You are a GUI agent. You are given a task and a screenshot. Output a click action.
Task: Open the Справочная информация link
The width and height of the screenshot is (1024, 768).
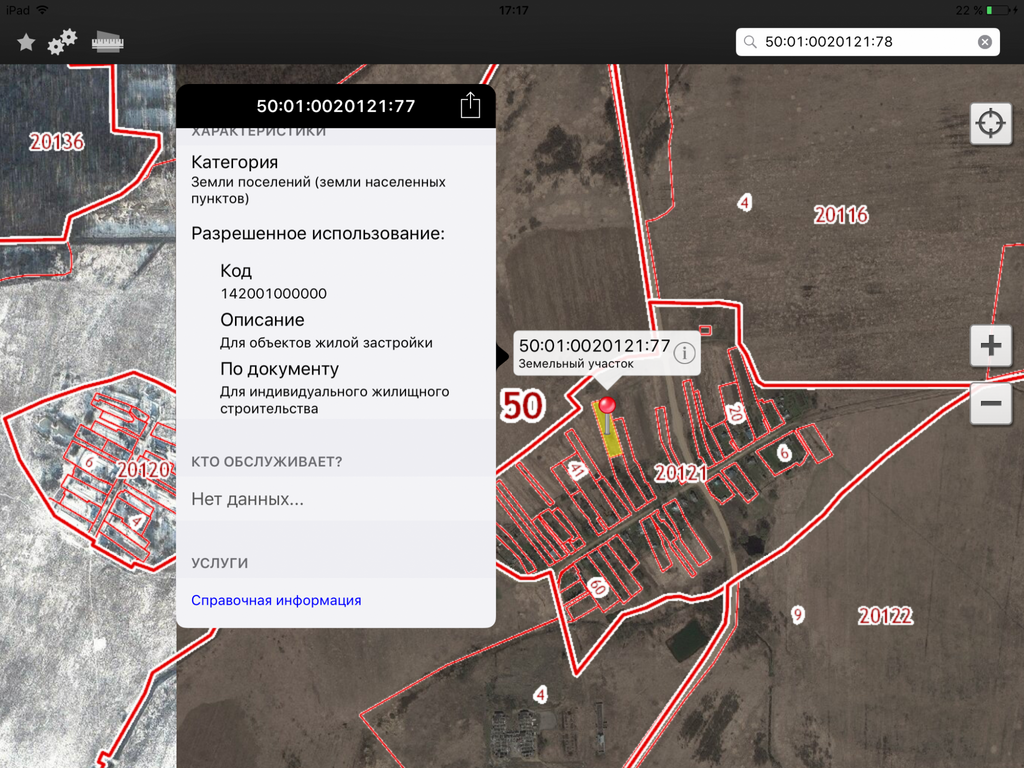276,600
